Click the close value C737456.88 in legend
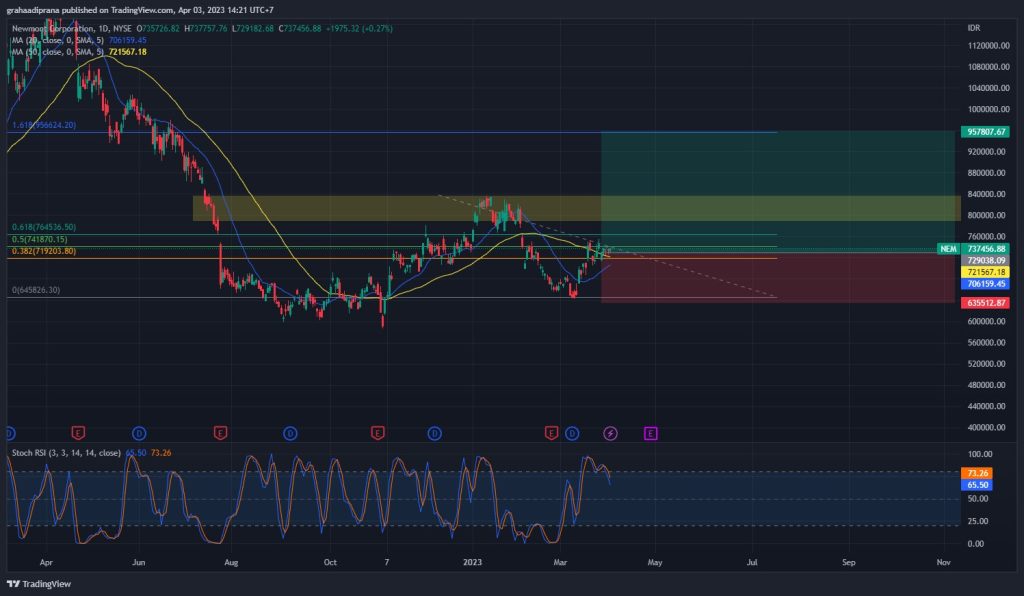 pyautogui.click(x=300, y=29)
